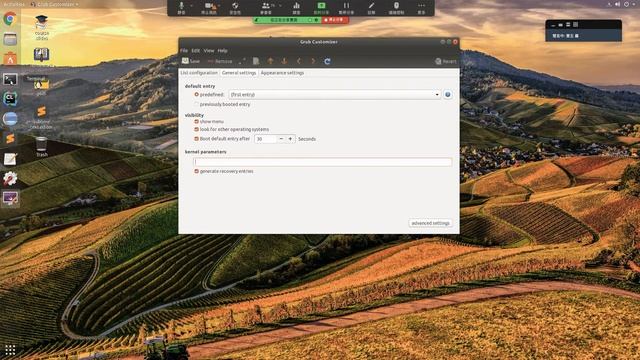Click the annotate pencil icon in meeting bar
Image resolution: width=640 pixels, height=360 pixels.
click(371, 6)
